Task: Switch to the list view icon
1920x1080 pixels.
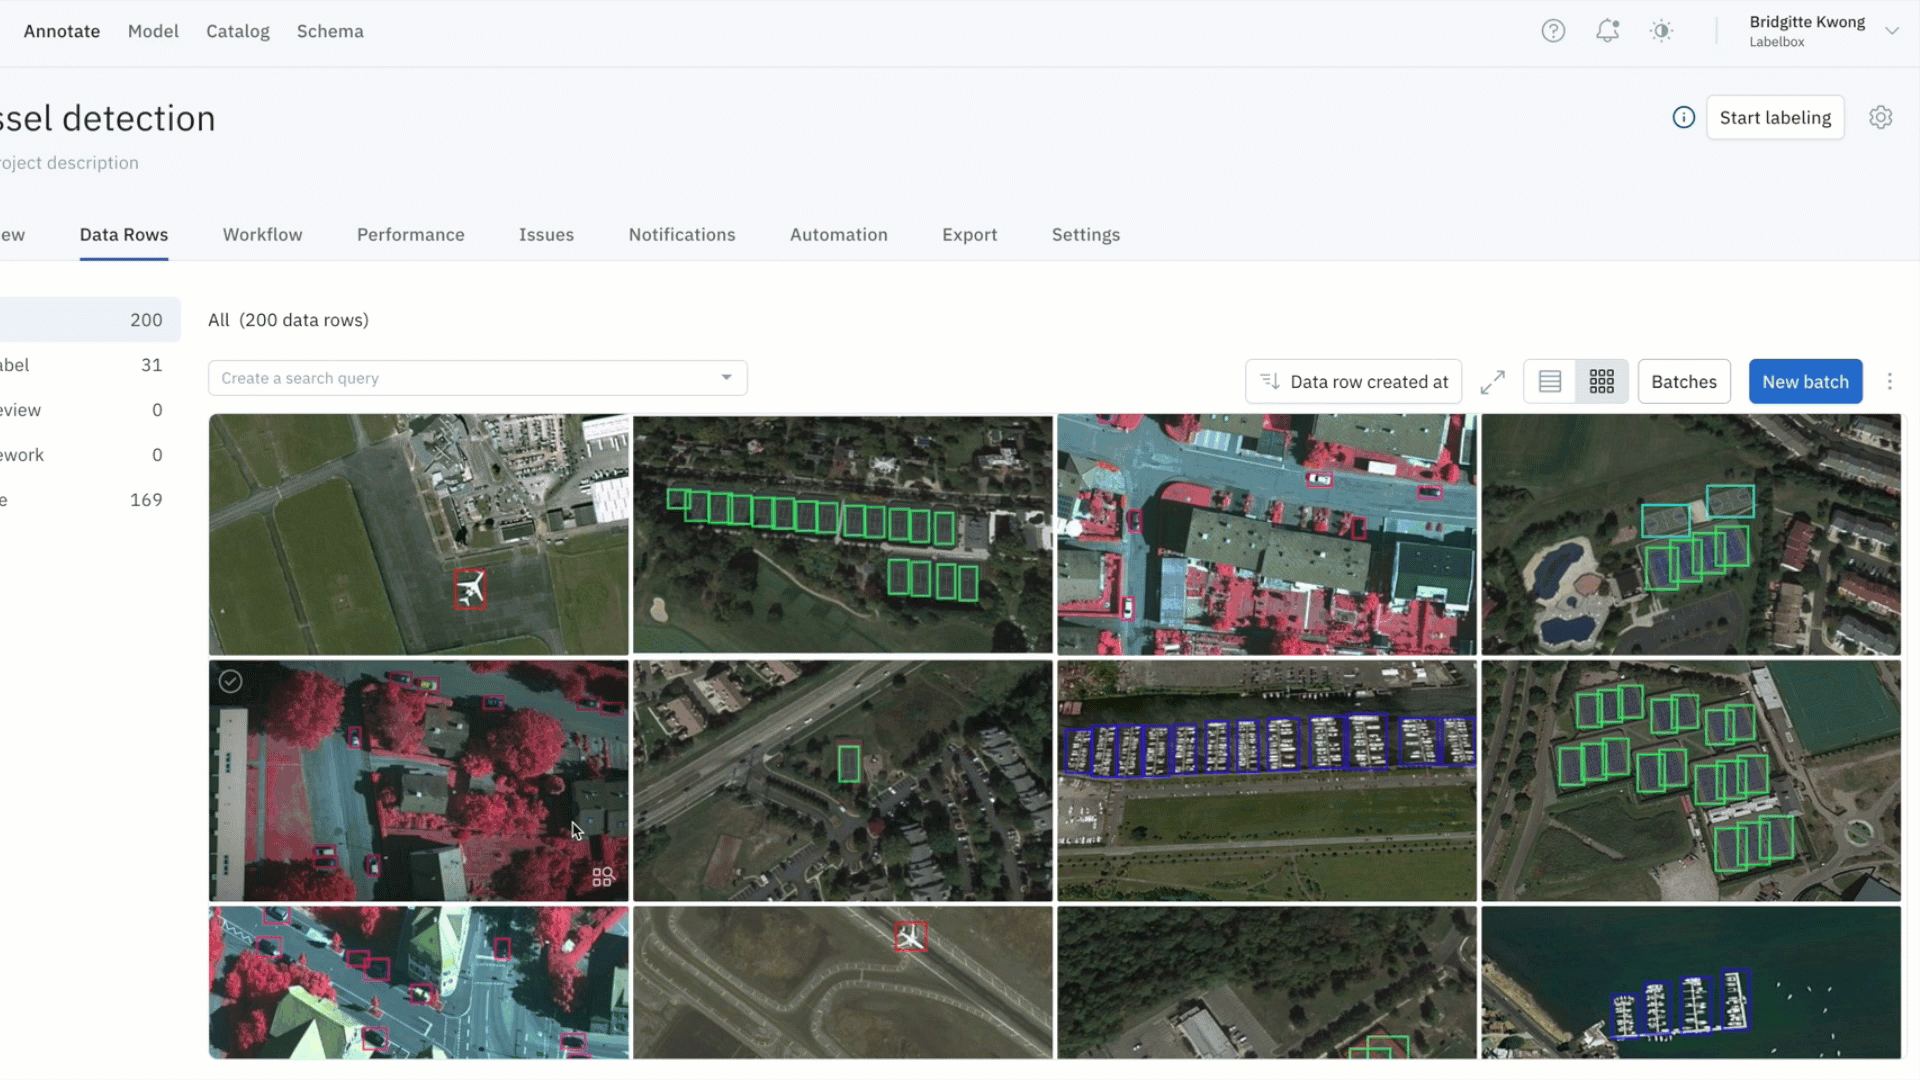Action: tap(1550, 382)
